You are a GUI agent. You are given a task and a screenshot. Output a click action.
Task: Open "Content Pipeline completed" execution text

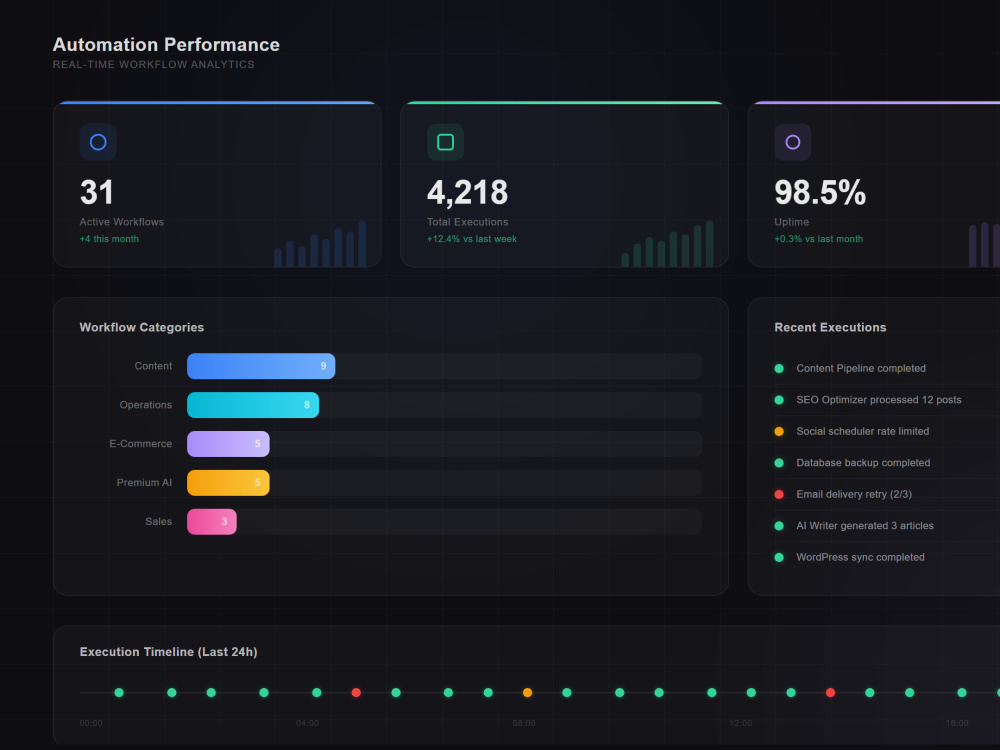coord(861,369)
